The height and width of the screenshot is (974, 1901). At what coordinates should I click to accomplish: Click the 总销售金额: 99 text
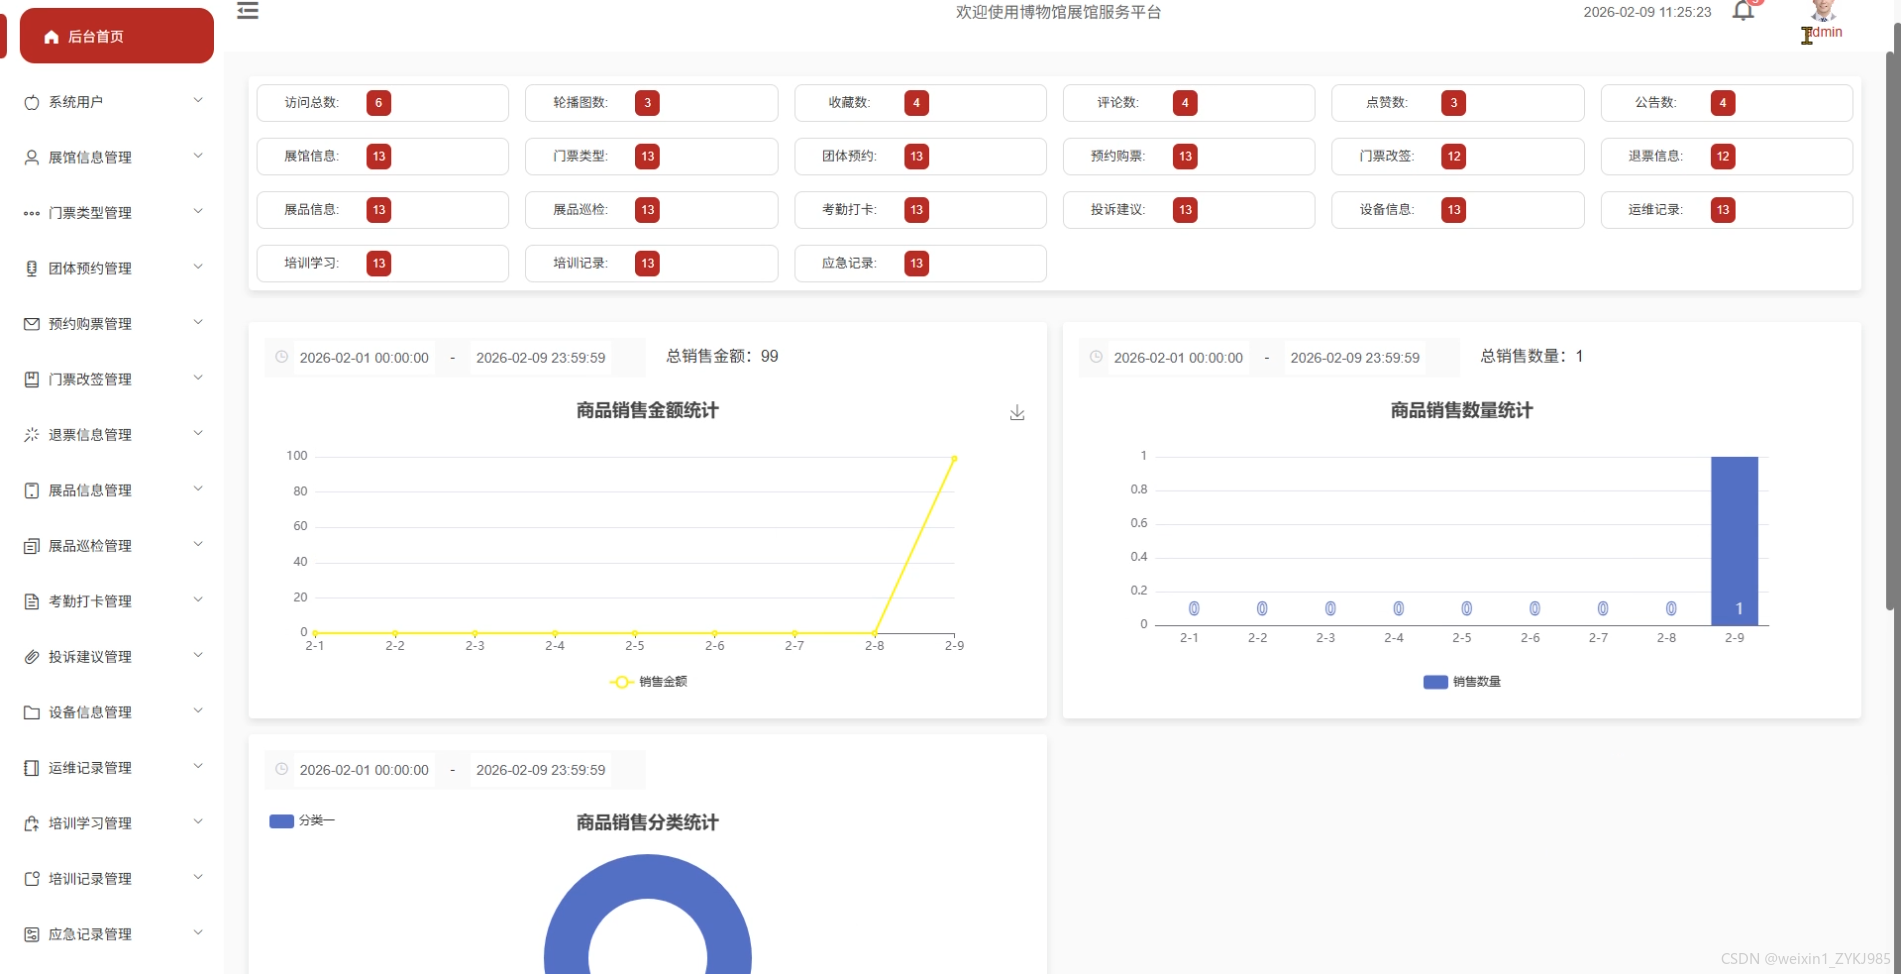click(x=722, y=356)
